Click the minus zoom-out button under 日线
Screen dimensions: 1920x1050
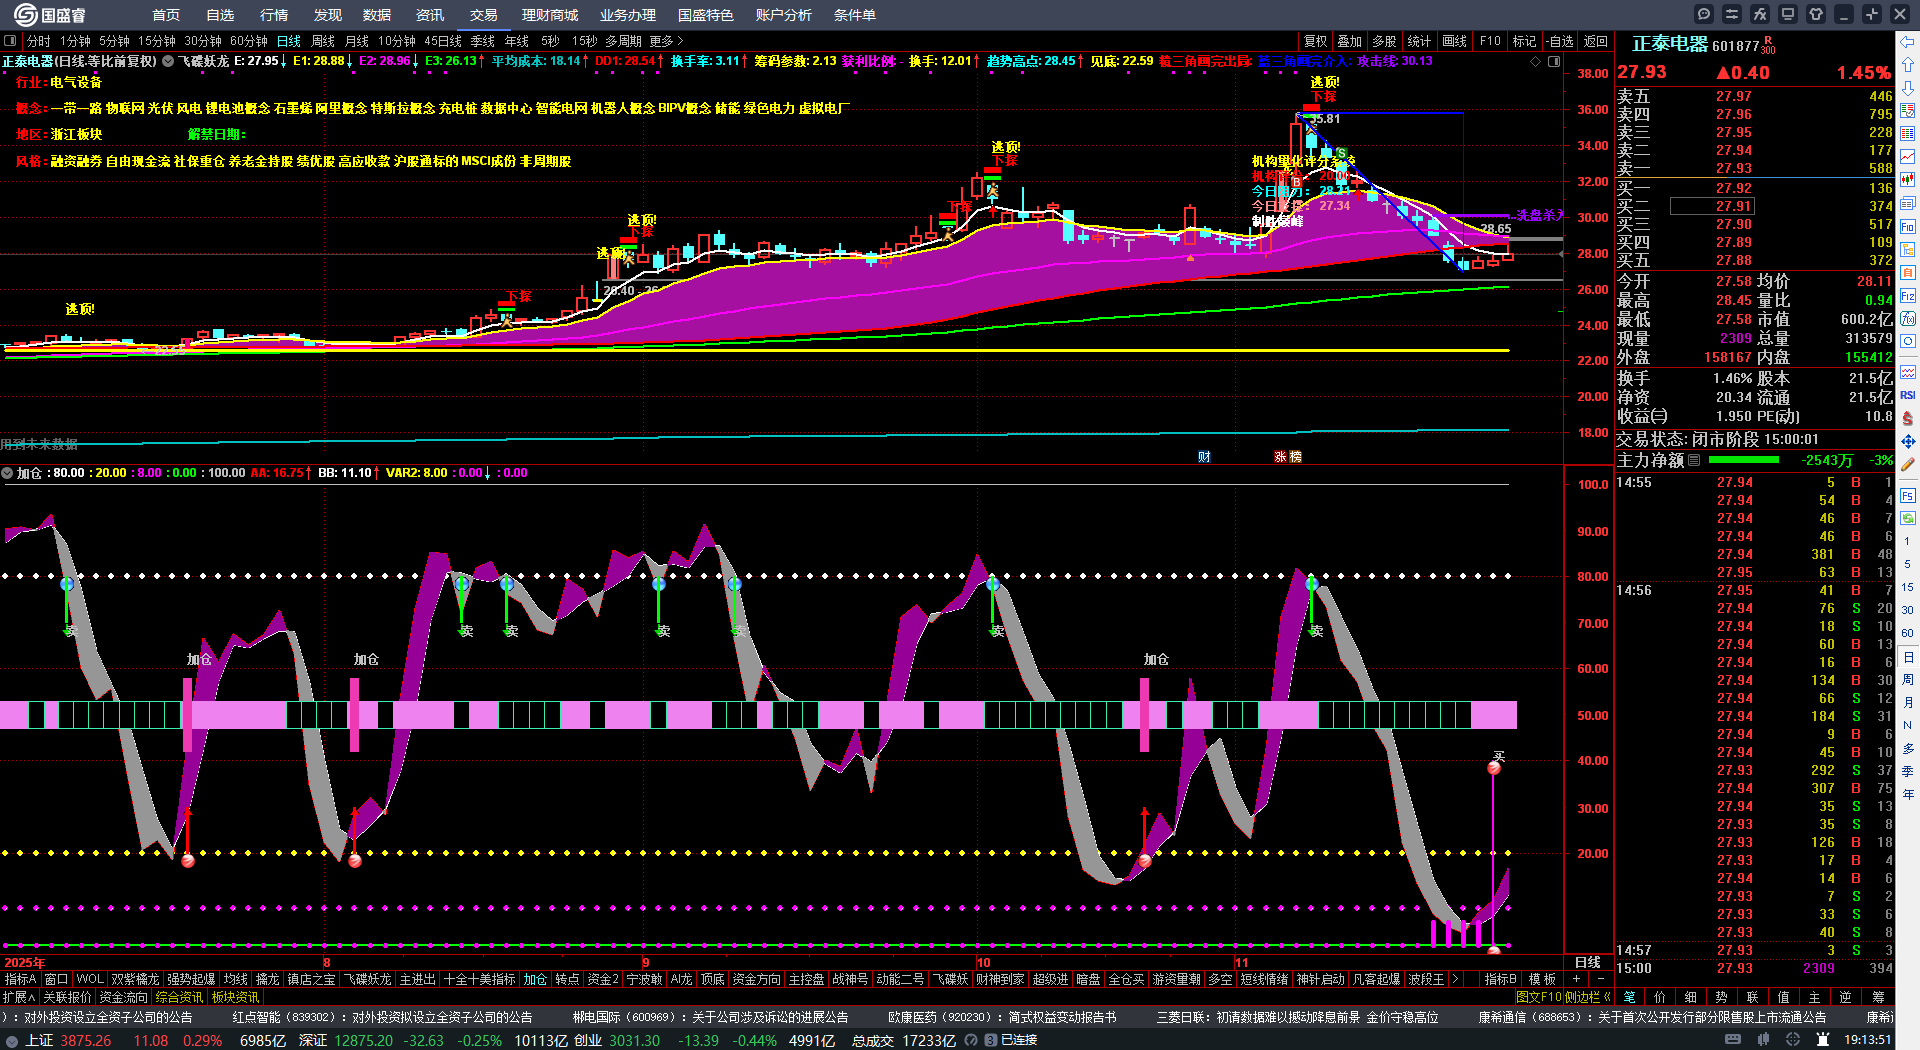pos(1600,979)
